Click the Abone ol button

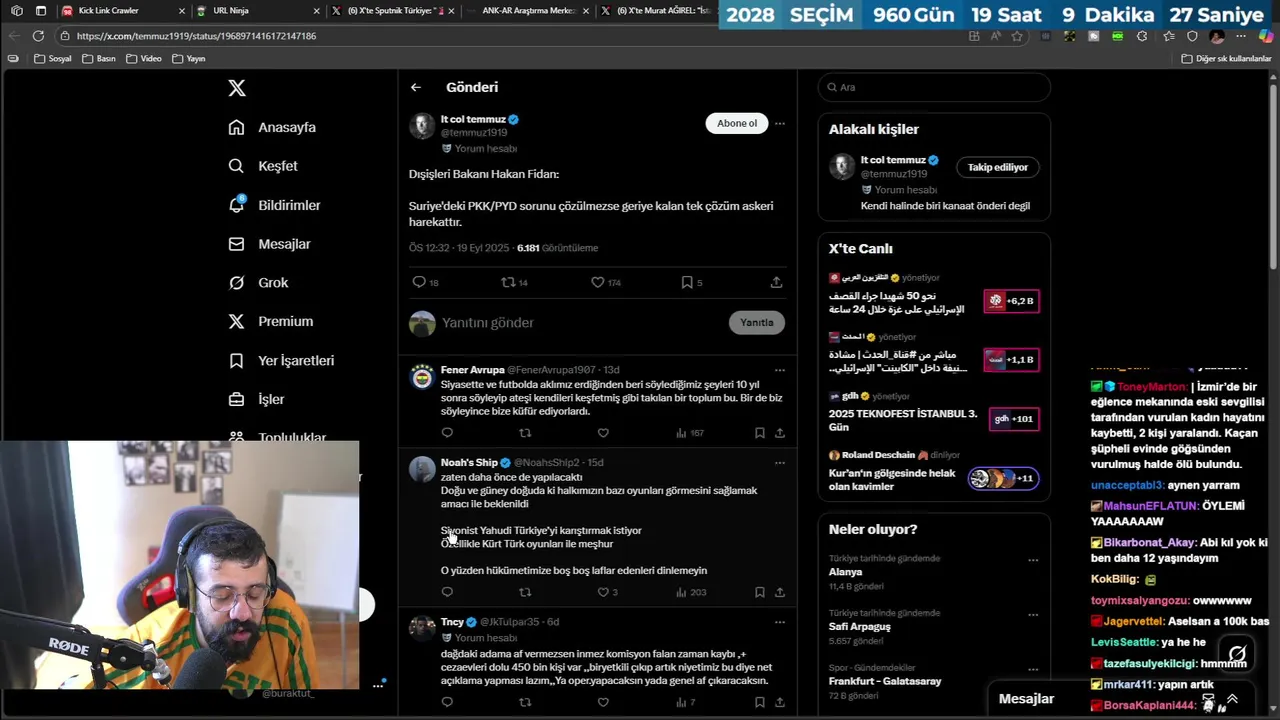coord(737,123)
